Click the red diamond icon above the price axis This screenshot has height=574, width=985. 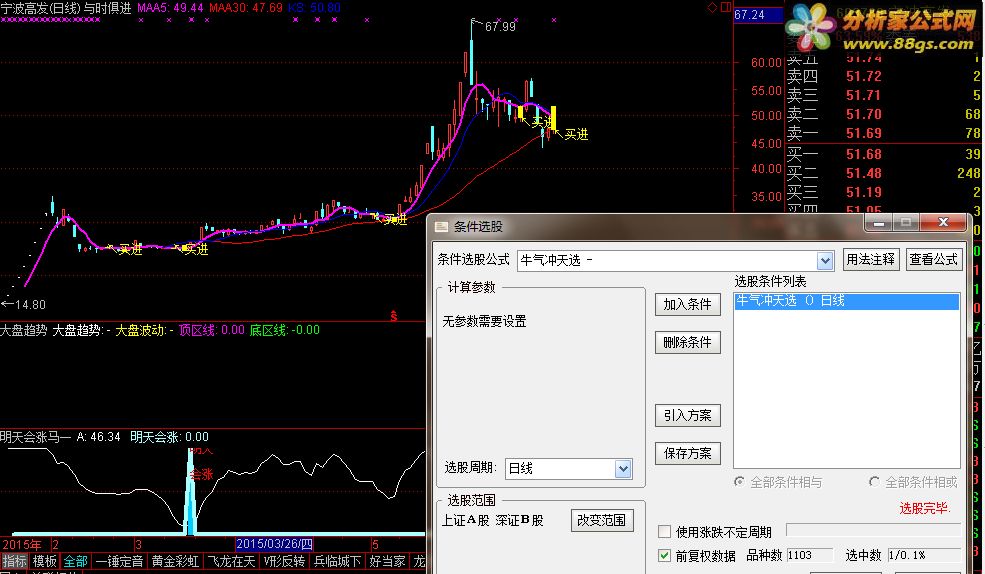coord(712,8)
